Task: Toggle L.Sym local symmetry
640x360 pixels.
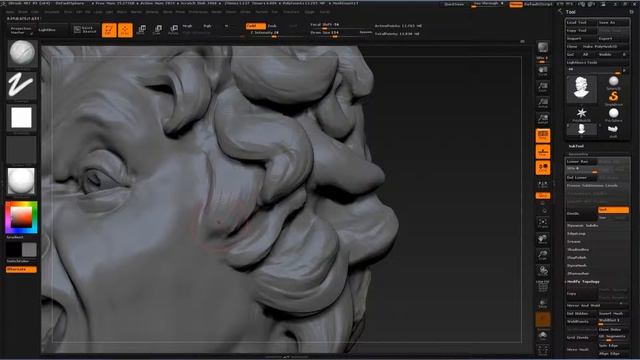Action: pyautogui.click(x=542, y=184)
